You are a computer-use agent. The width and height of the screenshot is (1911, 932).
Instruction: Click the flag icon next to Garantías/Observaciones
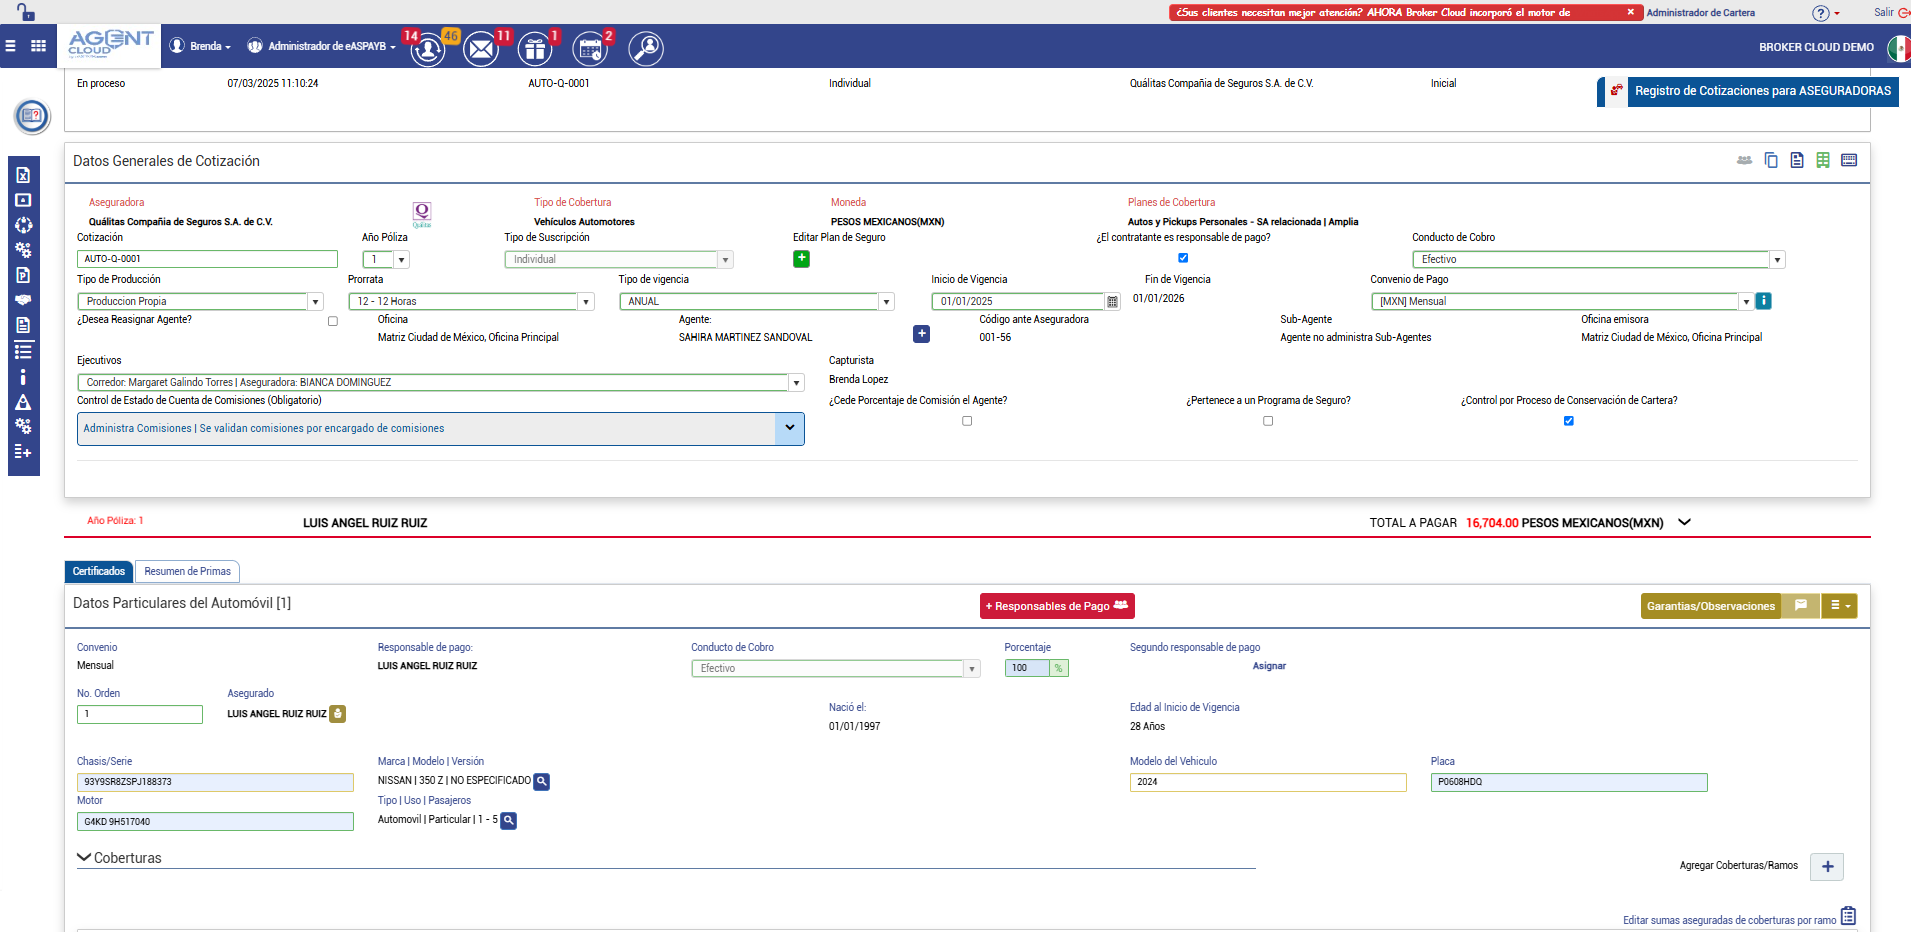pyautogui.click(x=1801, y=606)
